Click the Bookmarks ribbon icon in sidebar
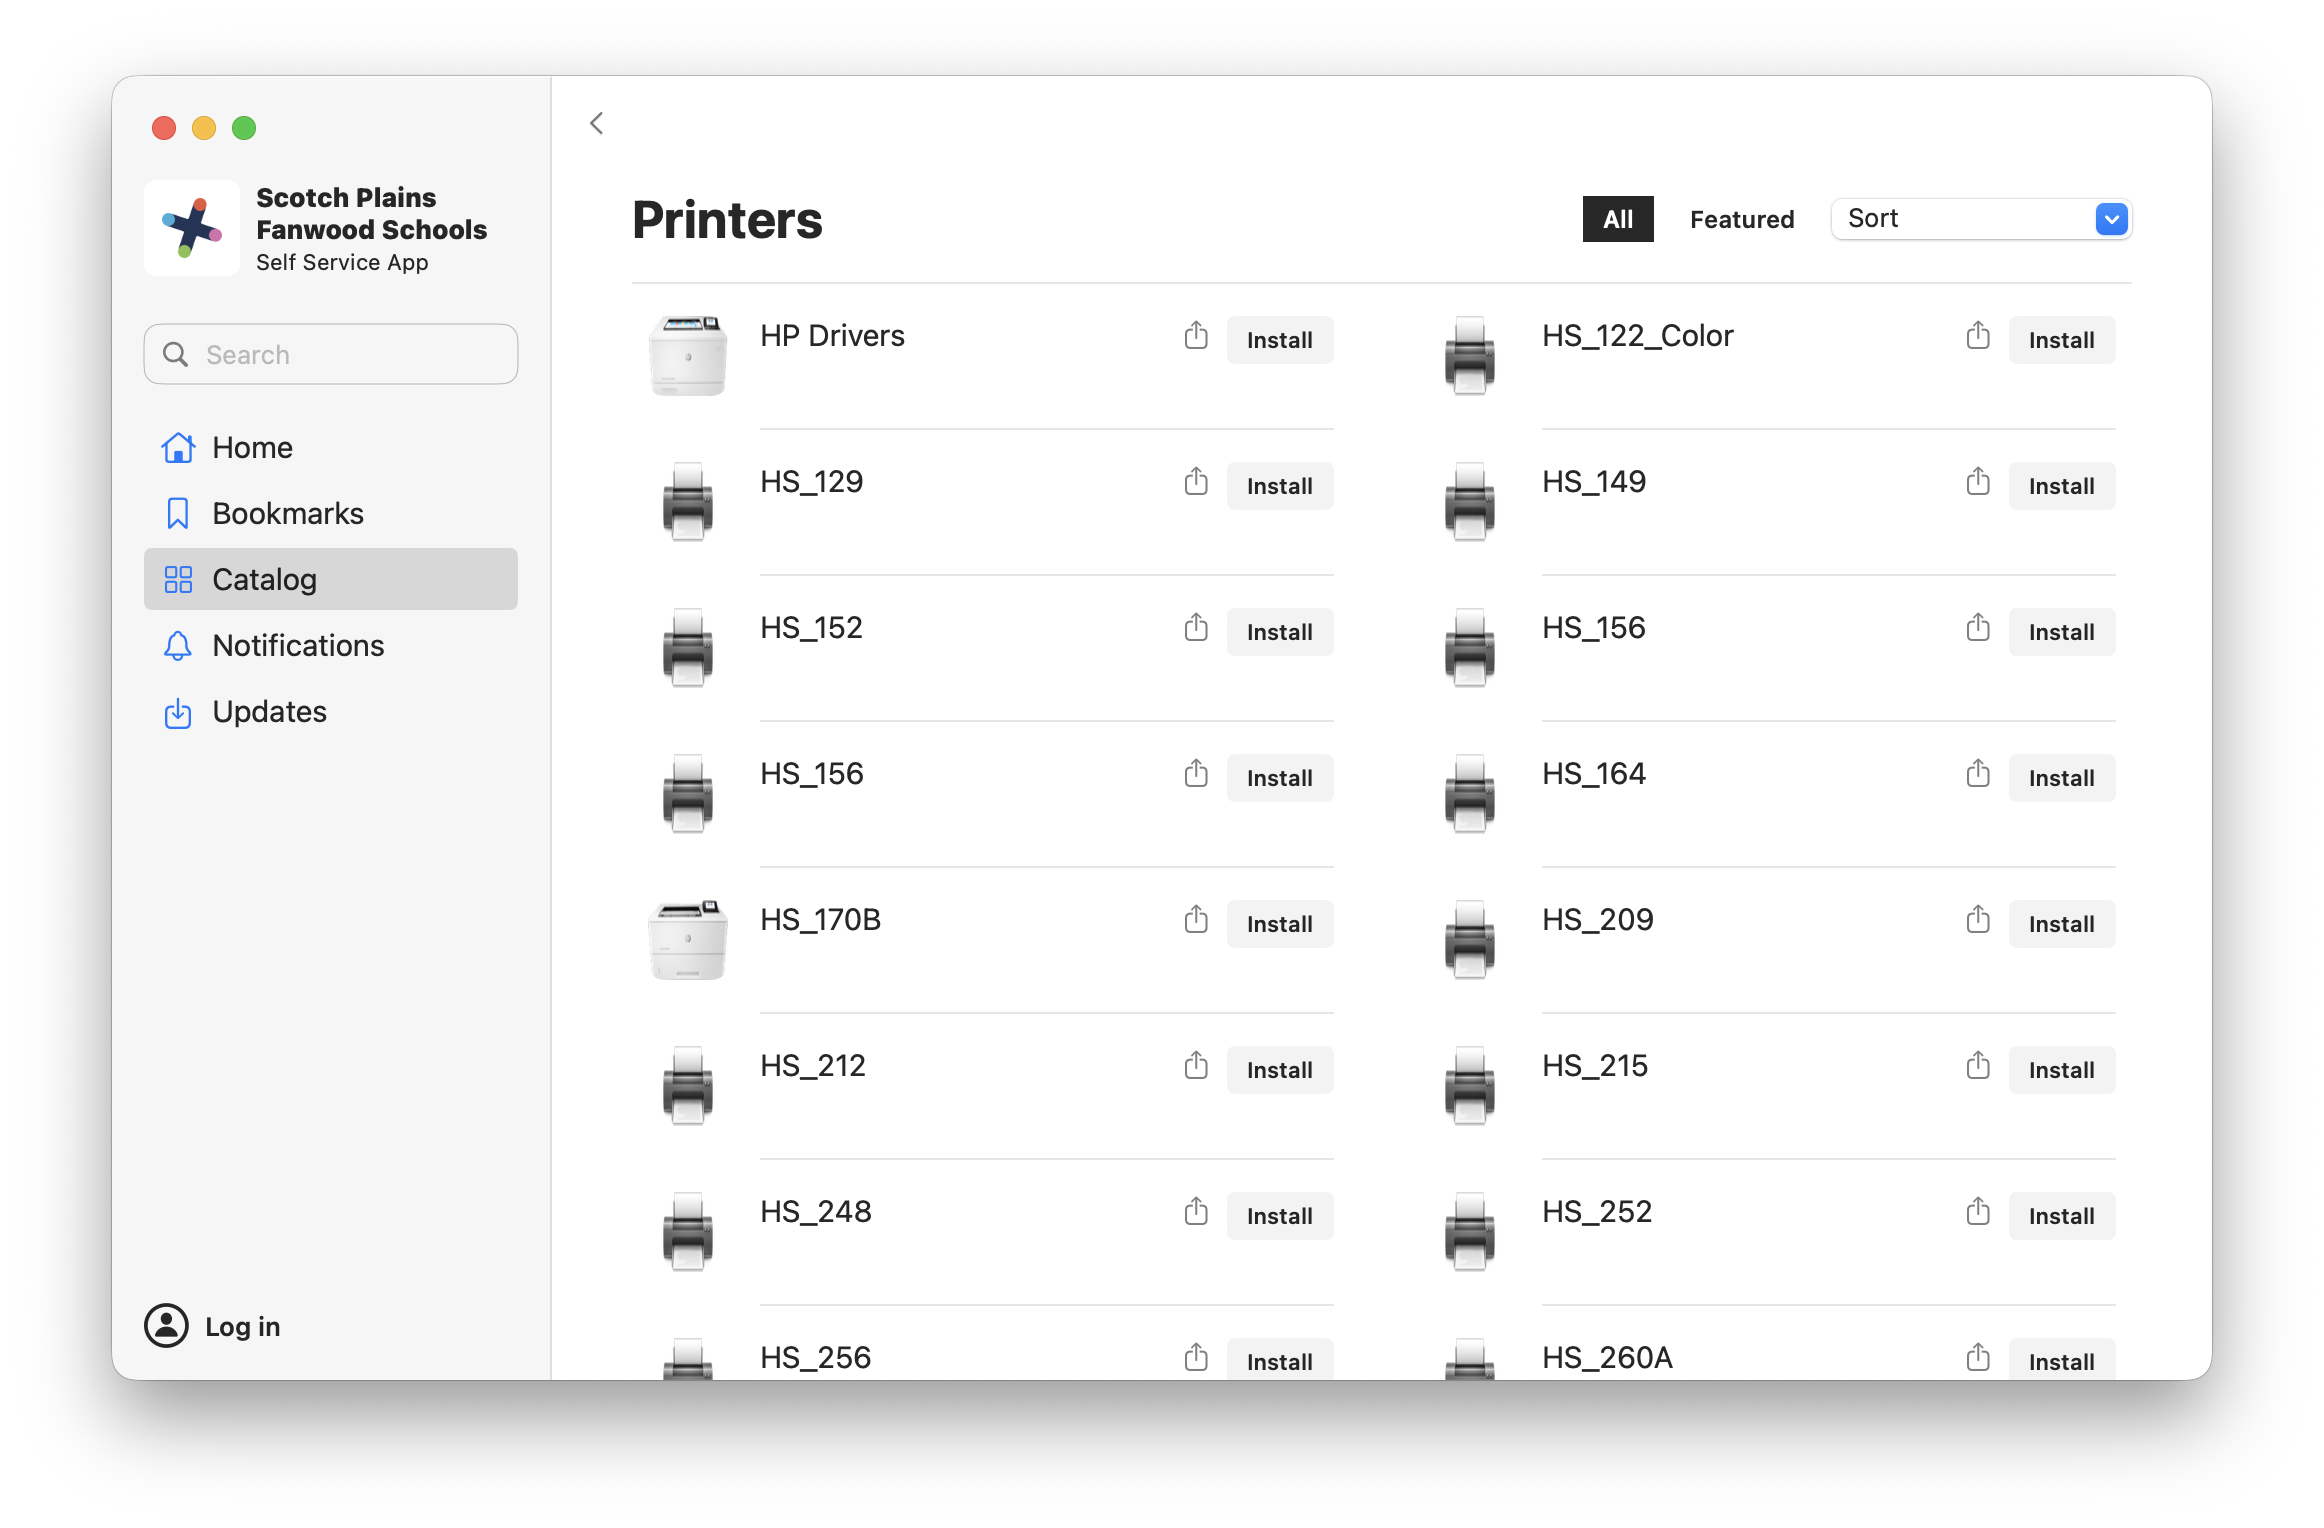Viewport: 2324px width, 1528px height. 178,513
